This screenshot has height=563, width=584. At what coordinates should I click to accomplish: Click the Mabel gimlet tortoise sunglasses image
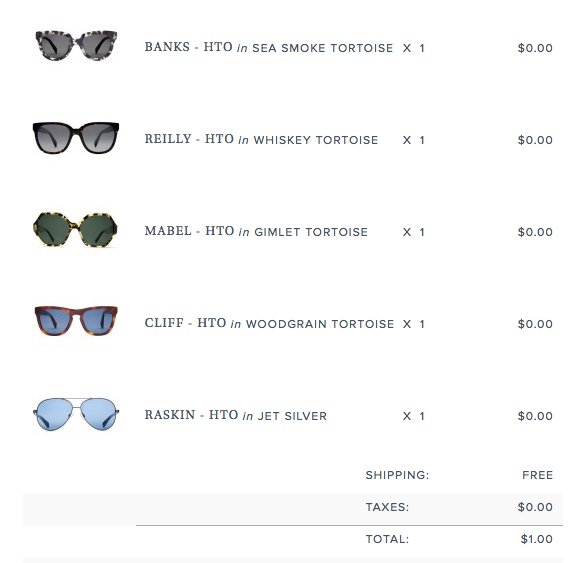[75, 229]
